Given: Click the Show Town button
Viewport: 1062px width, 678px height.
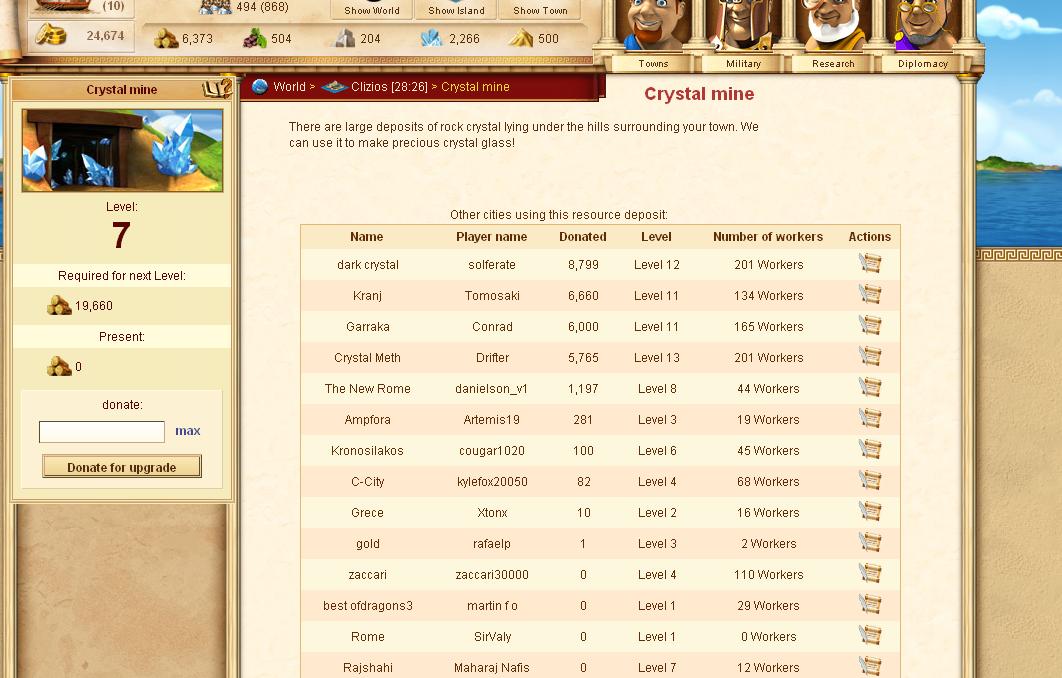Looking at the screenshot, I should click(540, 9).
